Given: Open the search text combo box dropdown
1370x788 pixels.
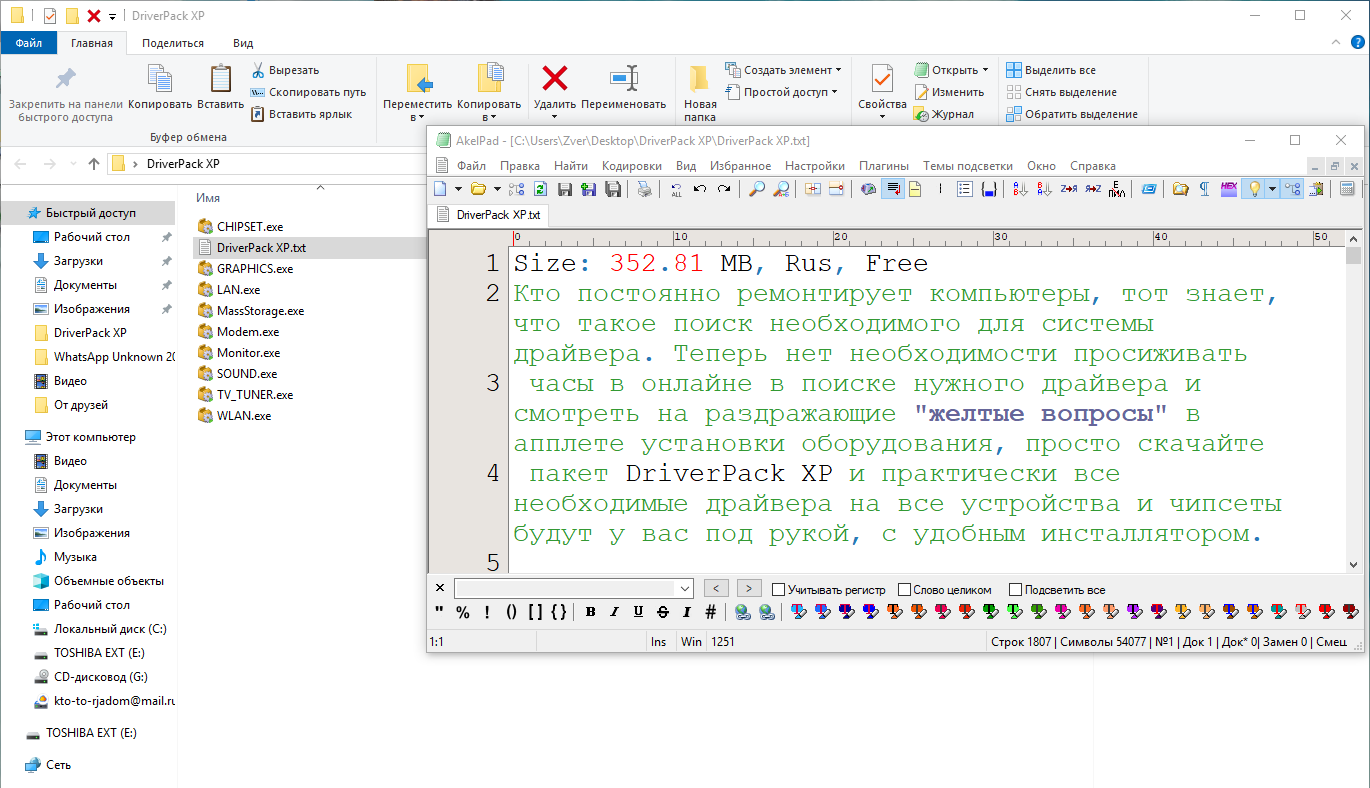Looking at the screenshot, I should (x=685, y=589).
